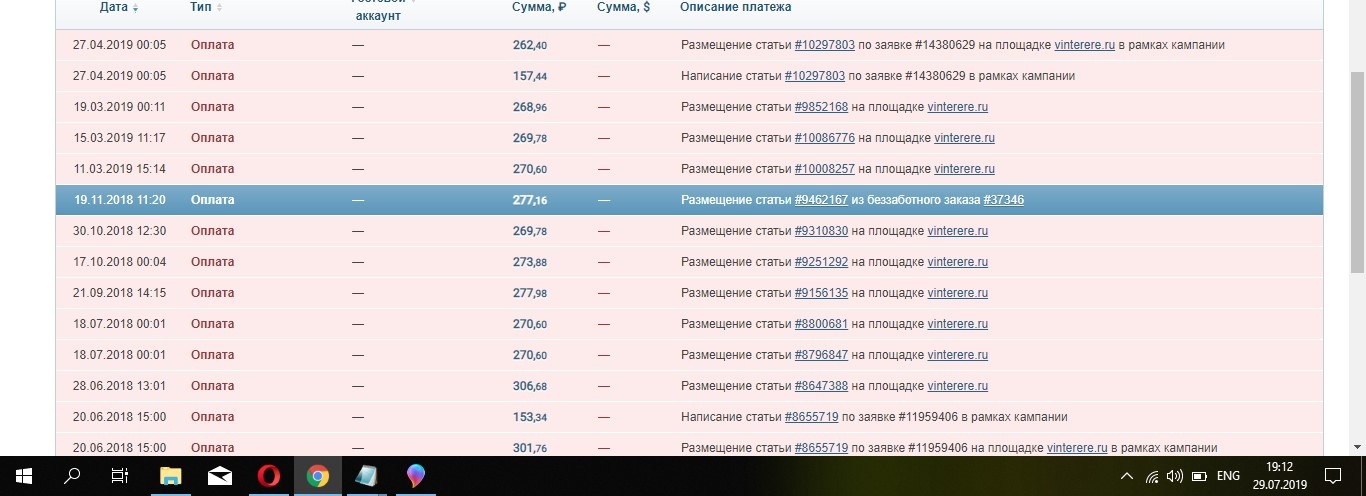Open the Windows Start menu
Image resolution: width=1366 pixels, height=496 pixels.
coord(23,476)
